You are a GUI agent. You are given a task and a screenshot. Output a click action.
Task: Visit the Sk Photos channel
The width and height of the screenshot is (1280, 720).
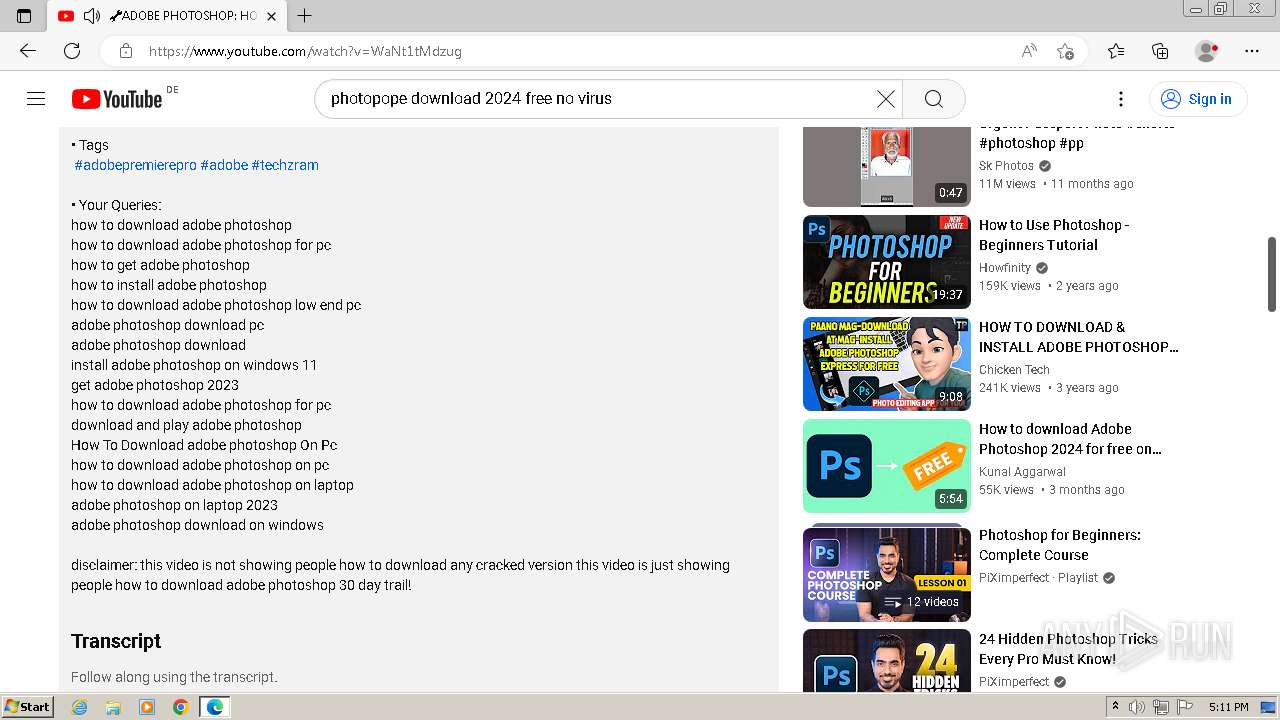1006,166
